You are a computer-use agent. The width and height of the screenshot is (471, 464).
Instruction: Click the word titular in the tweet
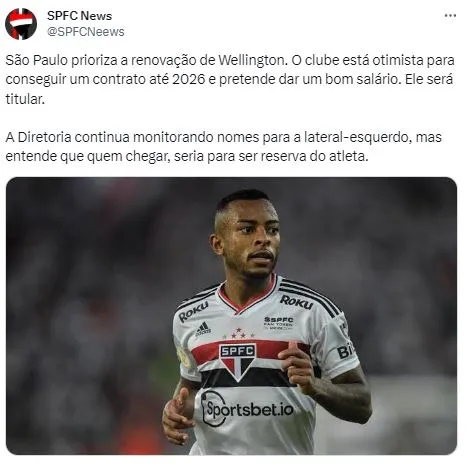pos(25,99)
